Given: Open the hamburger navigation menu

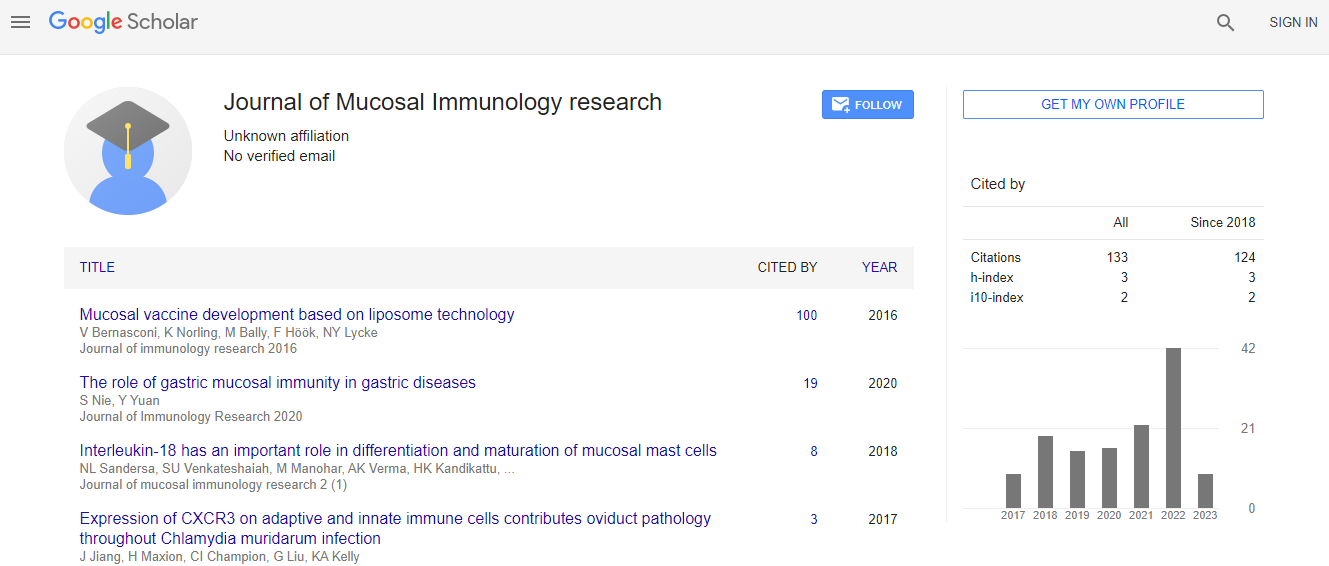Looking at the screenshot, I should coord(20,22).
